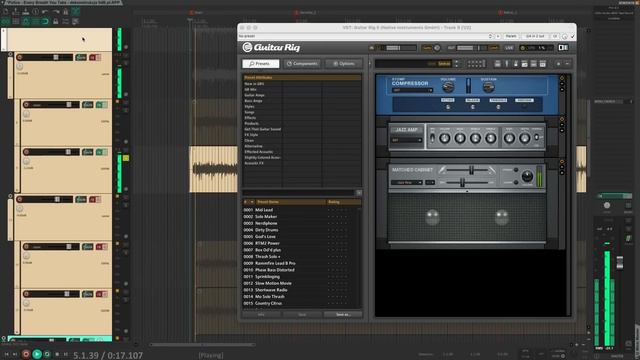Show the tuner tool in rack toolbar
This screenshot has width=640, height=360.
coord(507,64)
